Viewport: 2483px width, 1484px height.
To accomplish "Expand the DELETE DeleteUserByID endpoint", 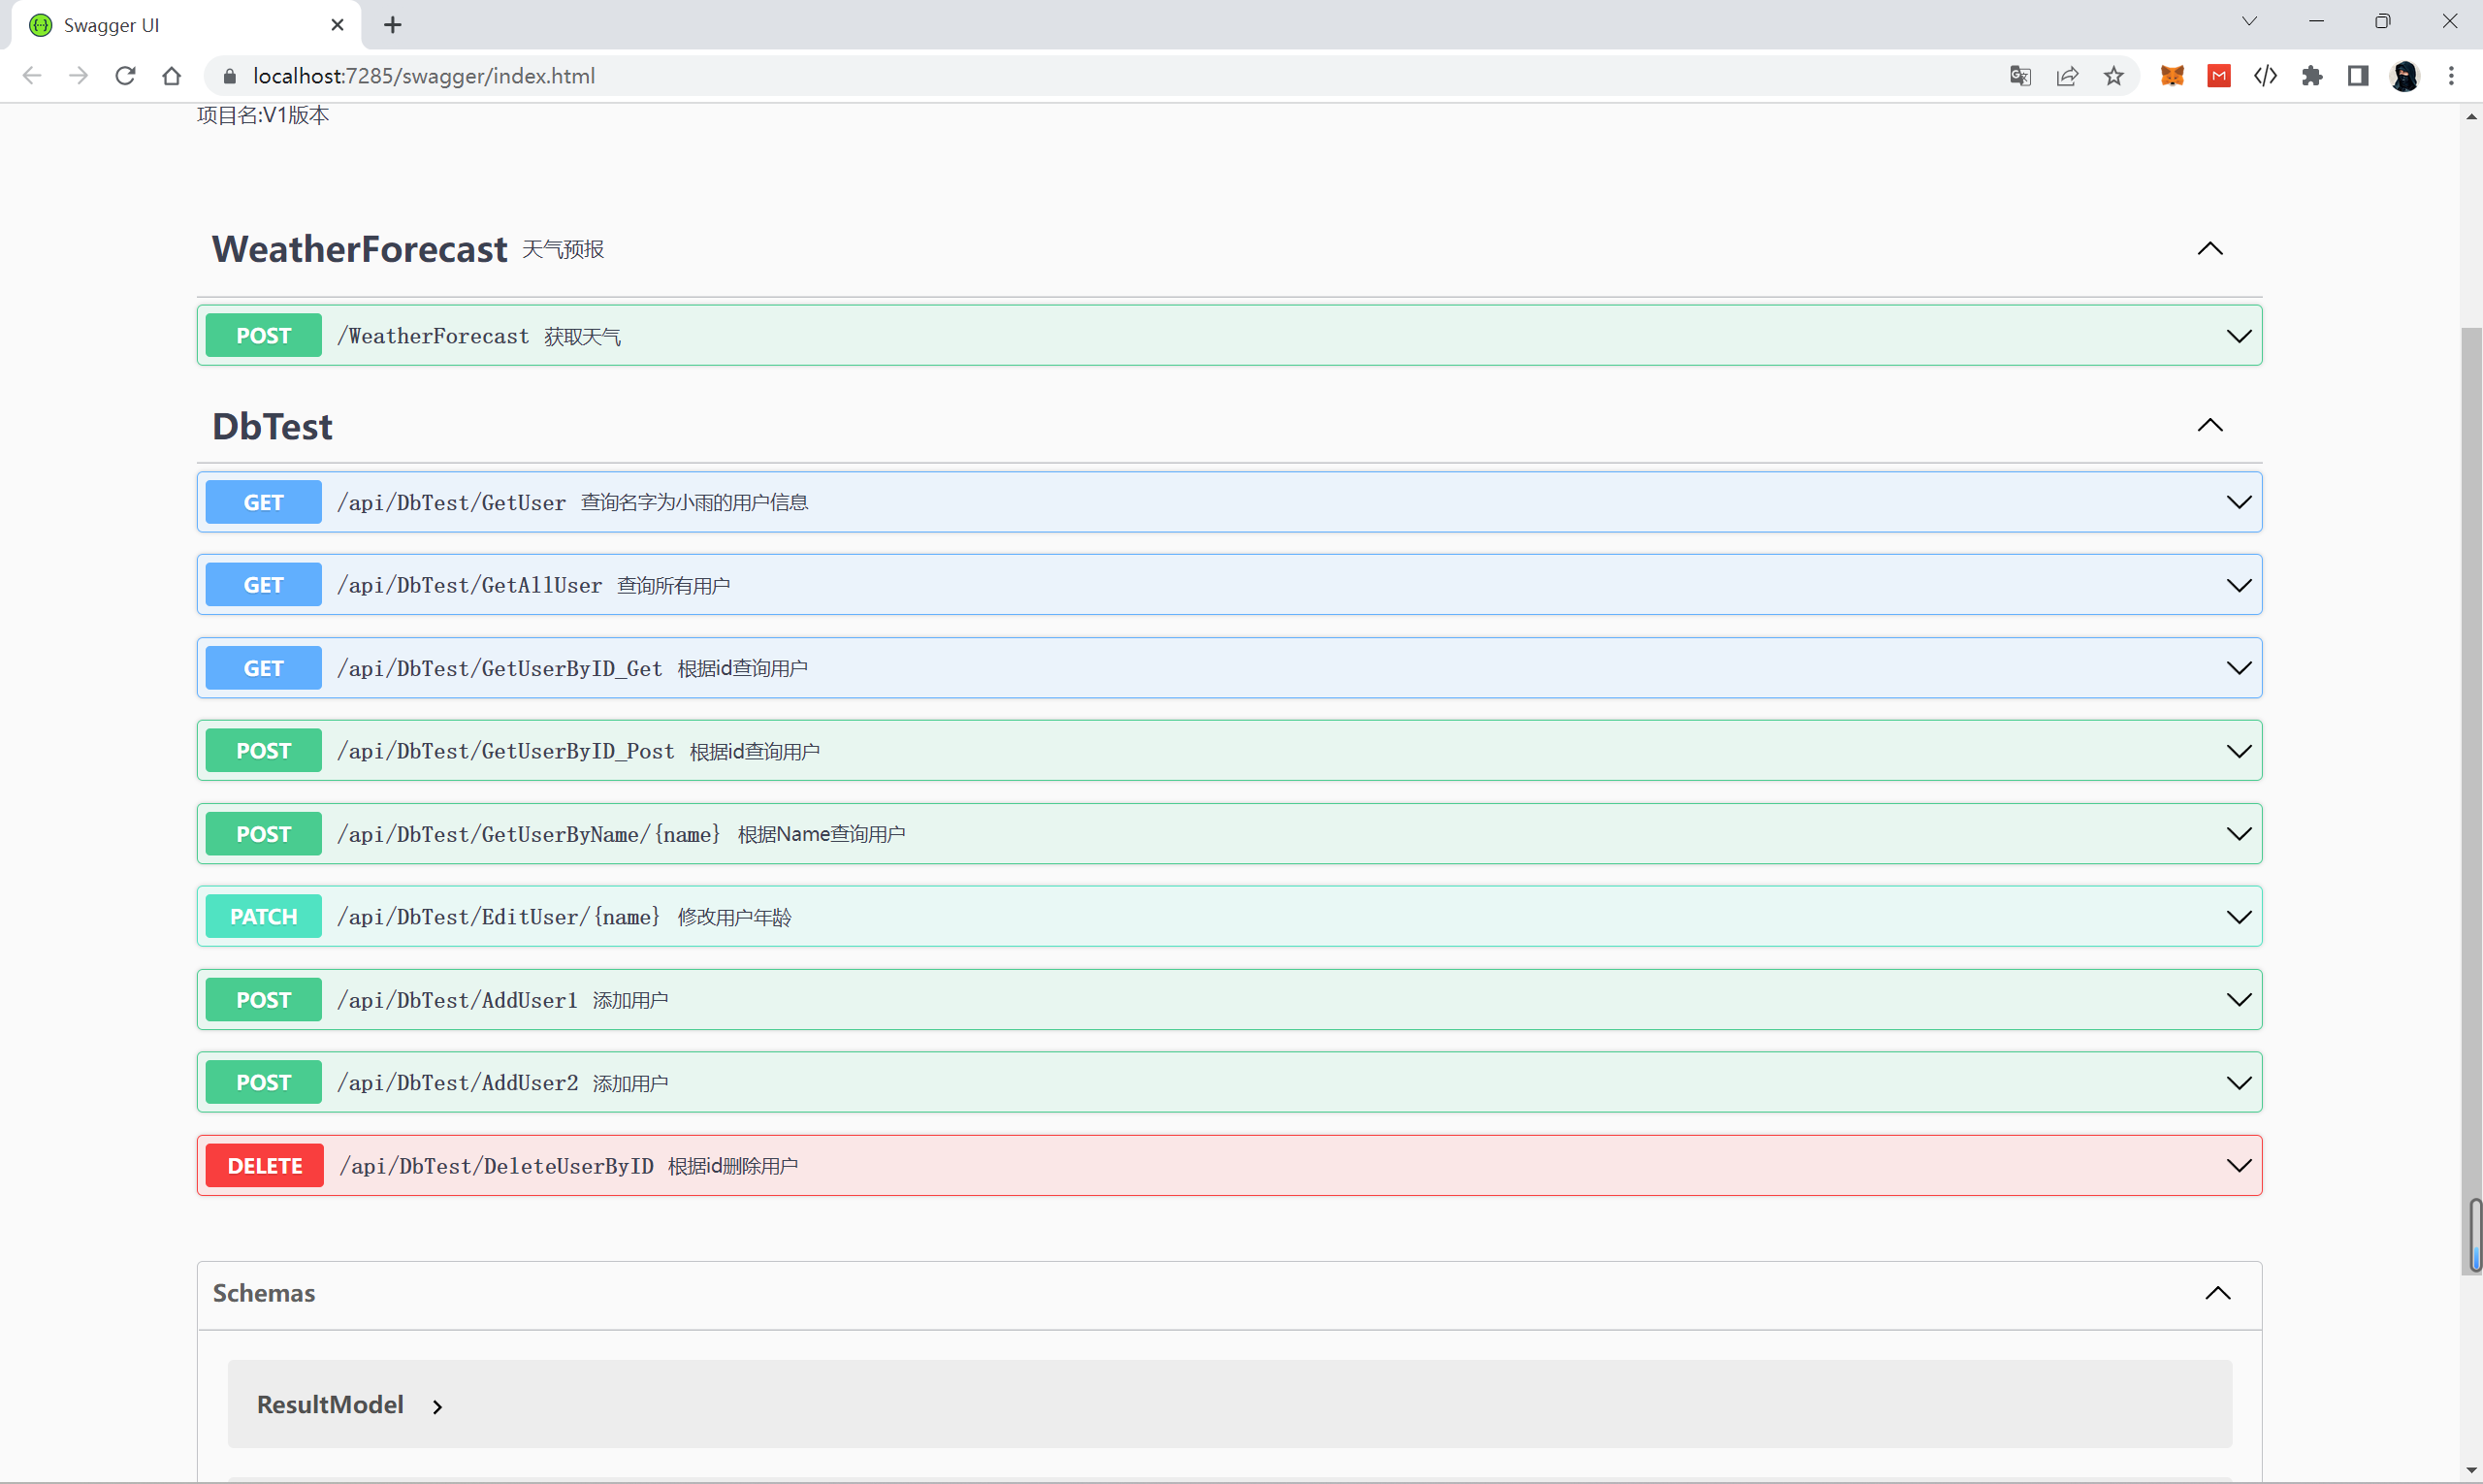I will click(x=2238, y=1166).
